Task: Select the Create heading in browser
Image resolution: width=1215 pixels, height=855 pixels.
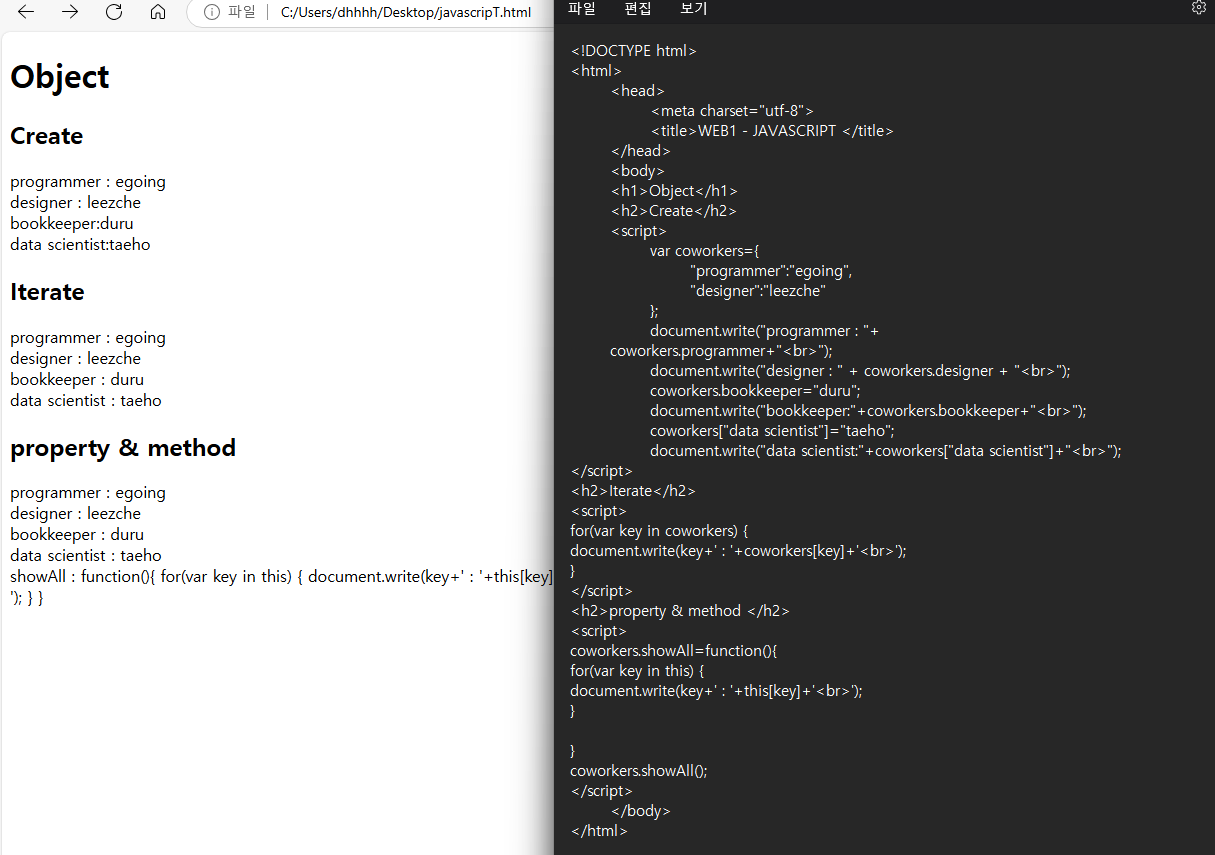Action: pos(47,136)
